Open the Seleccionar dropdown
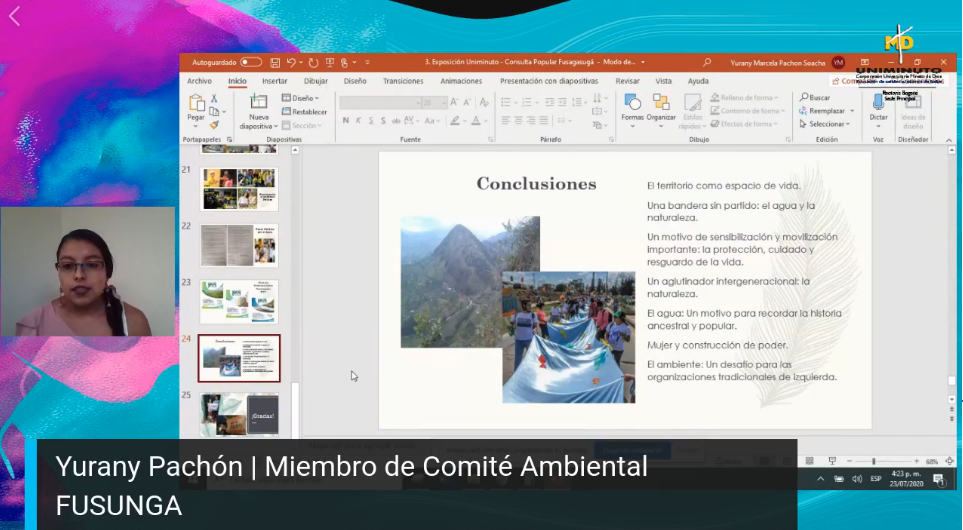The height and width of the screenshot is (530, 963). coord(825,124)
